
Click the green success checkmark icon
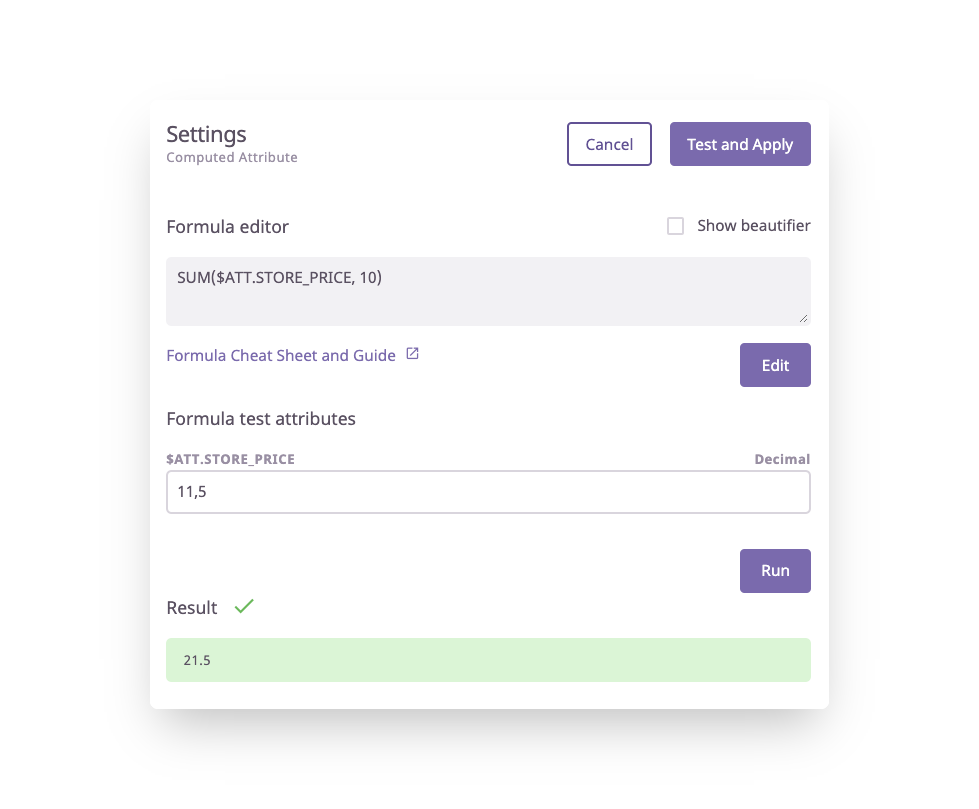(244, 606)
